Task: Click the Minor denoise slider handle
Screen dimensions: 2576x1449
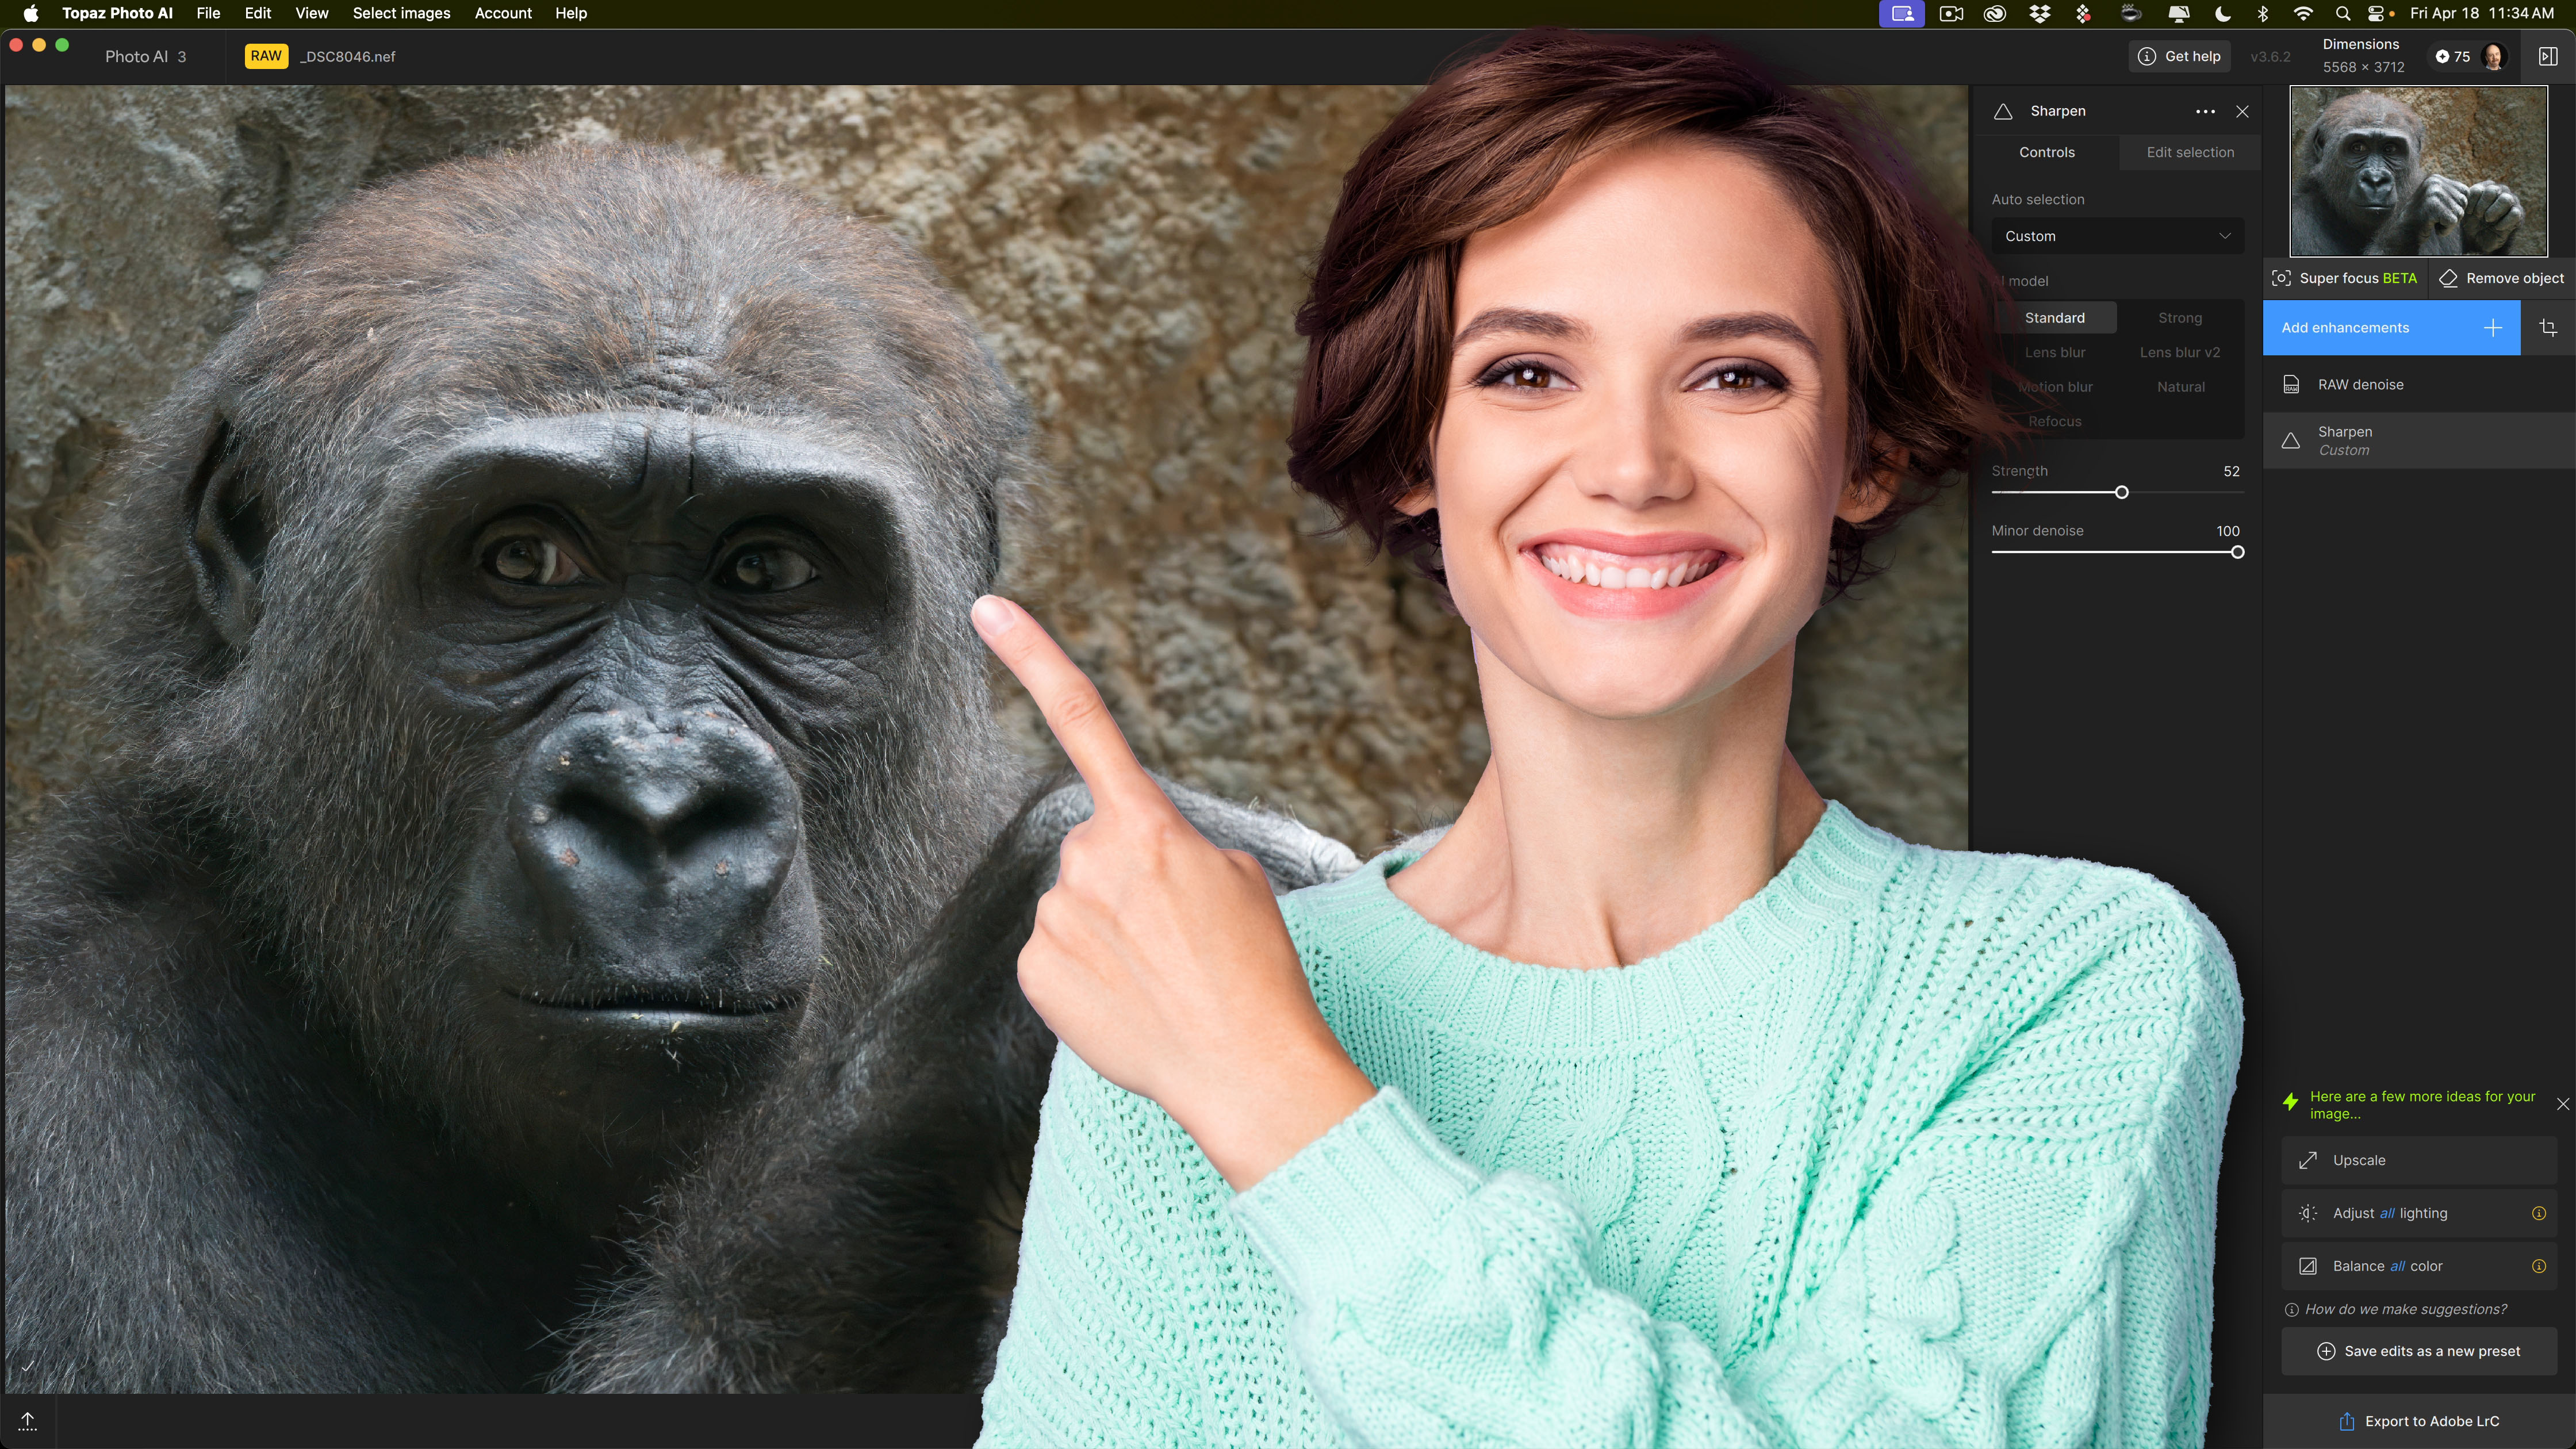Action: 2237,552
